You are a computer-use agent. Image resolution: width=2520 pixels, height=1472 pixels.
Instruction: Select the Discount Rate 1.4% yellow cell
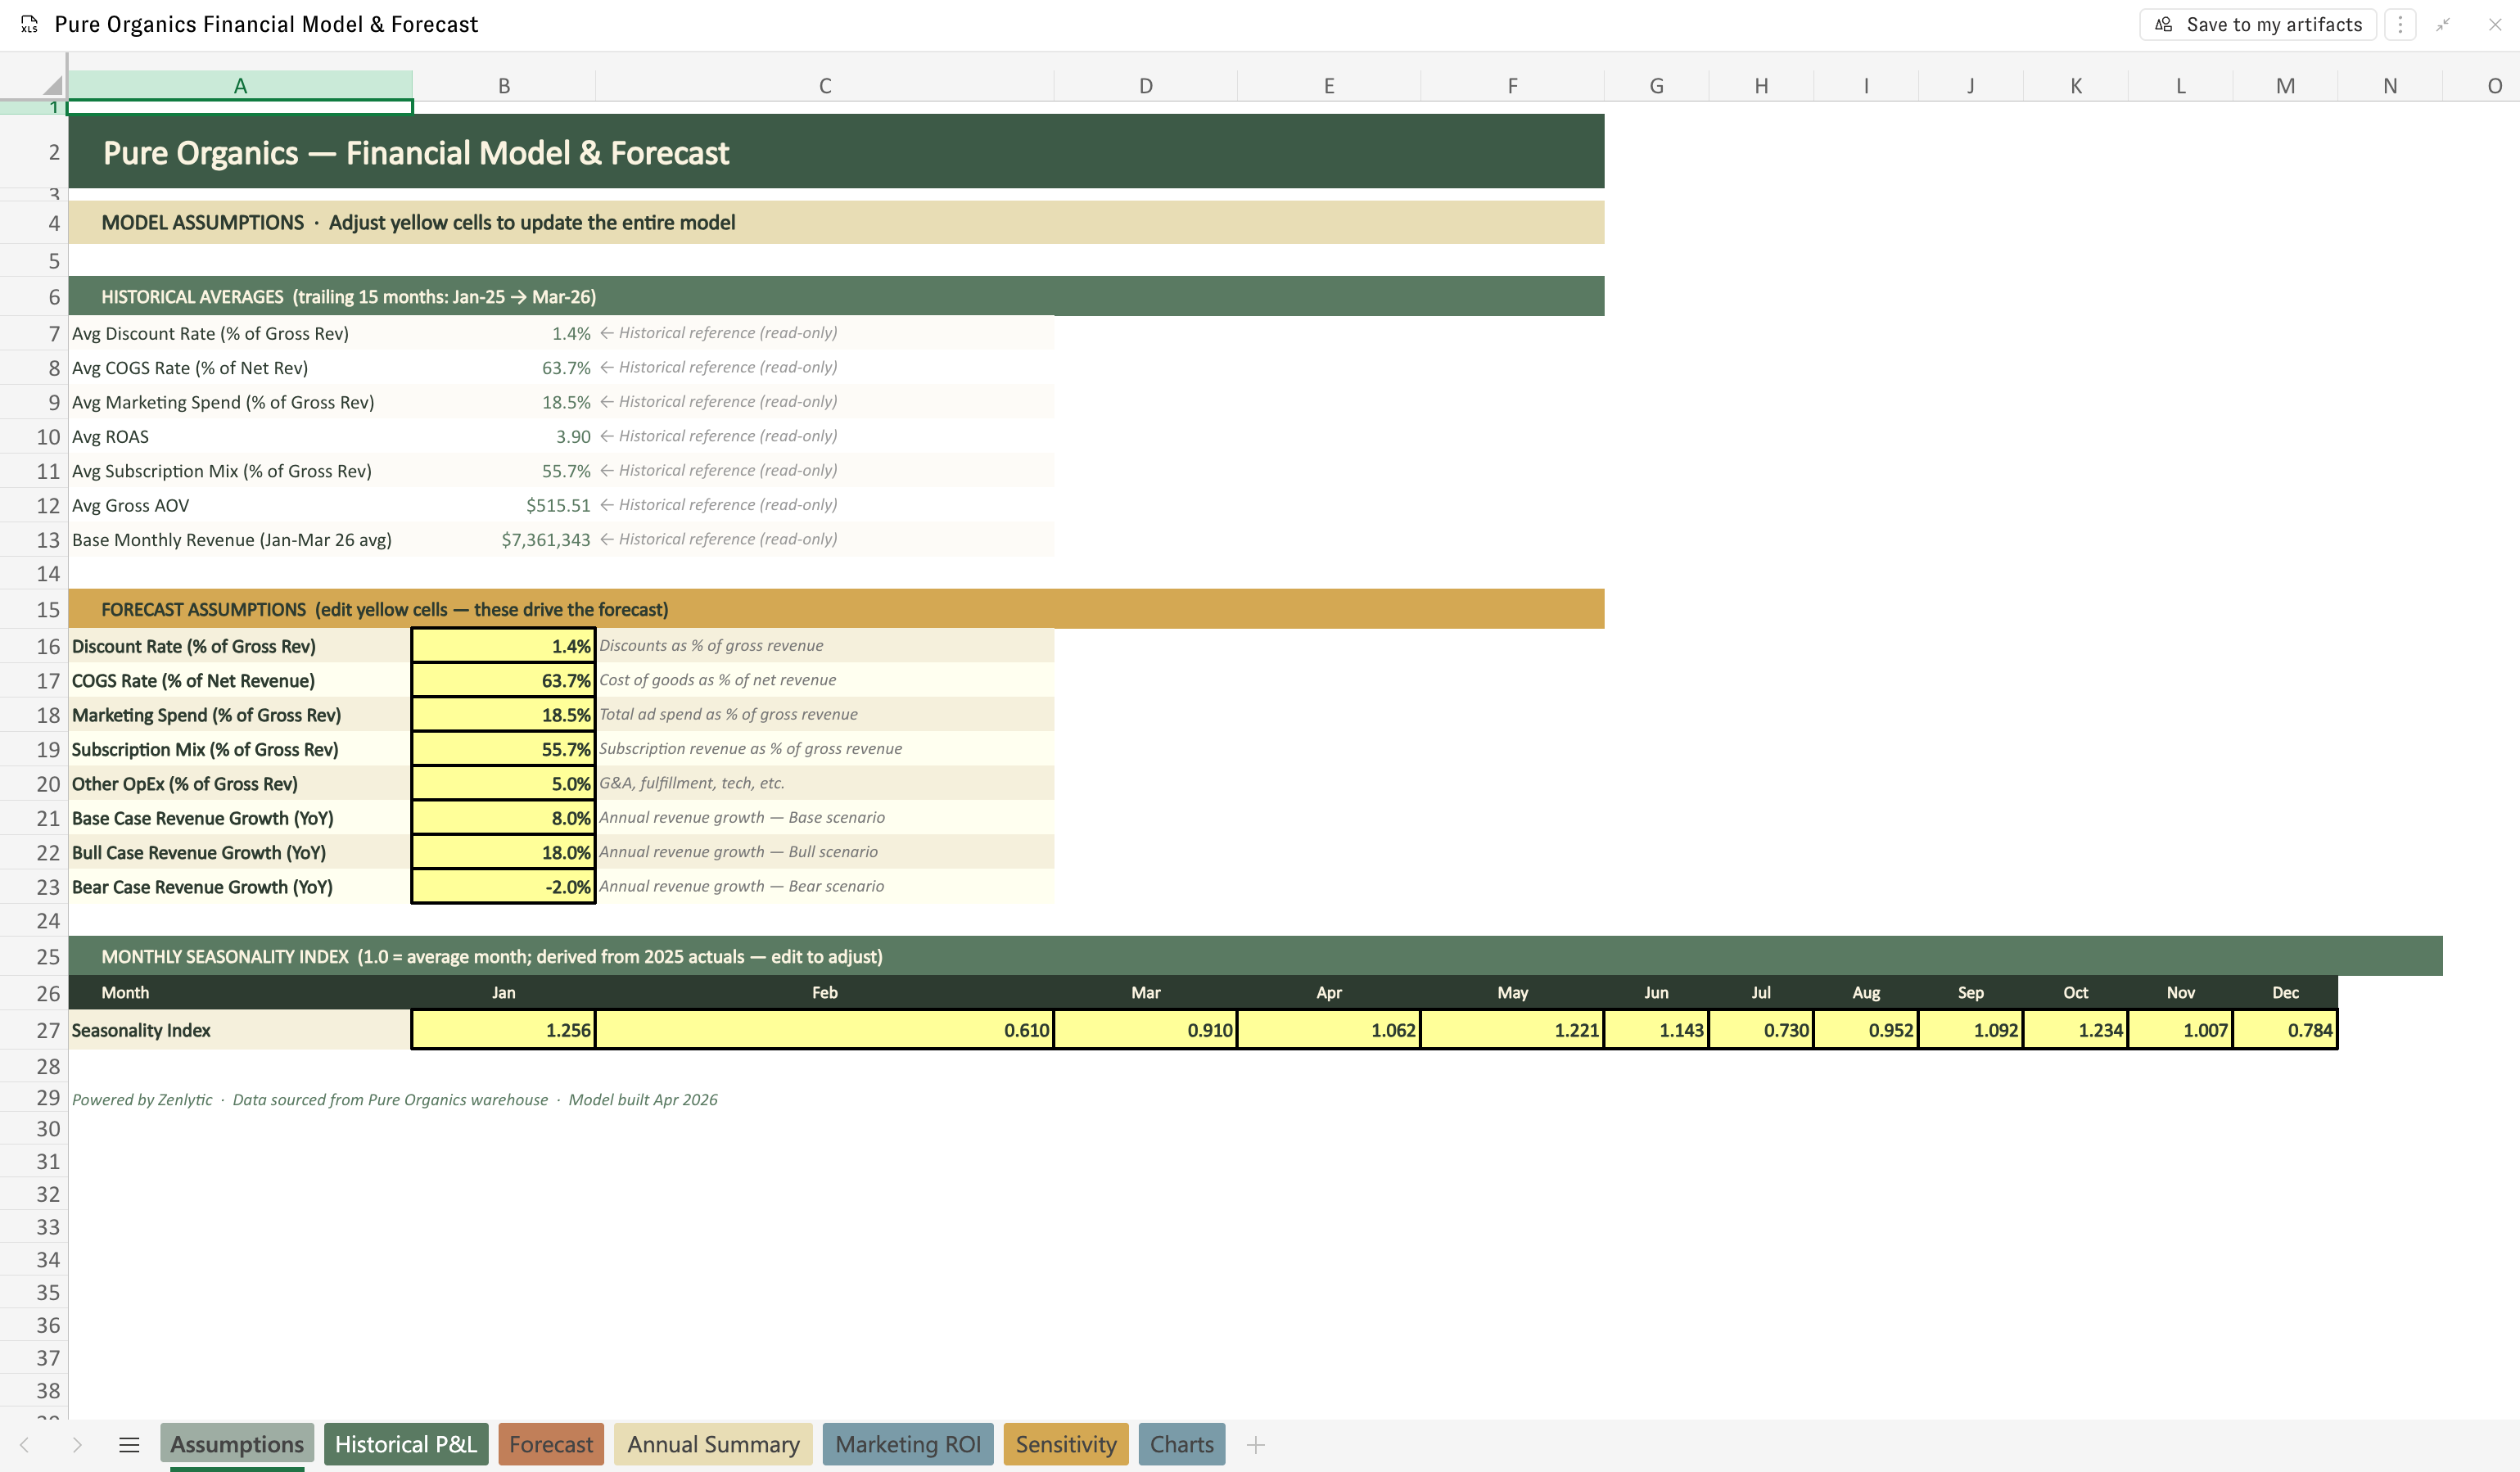[x=504, y=646]
